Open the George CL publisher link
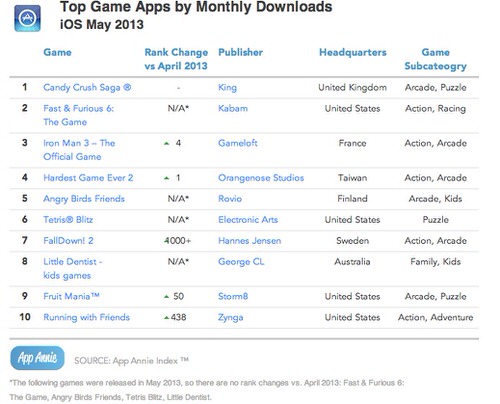 (x=241, y=262)
